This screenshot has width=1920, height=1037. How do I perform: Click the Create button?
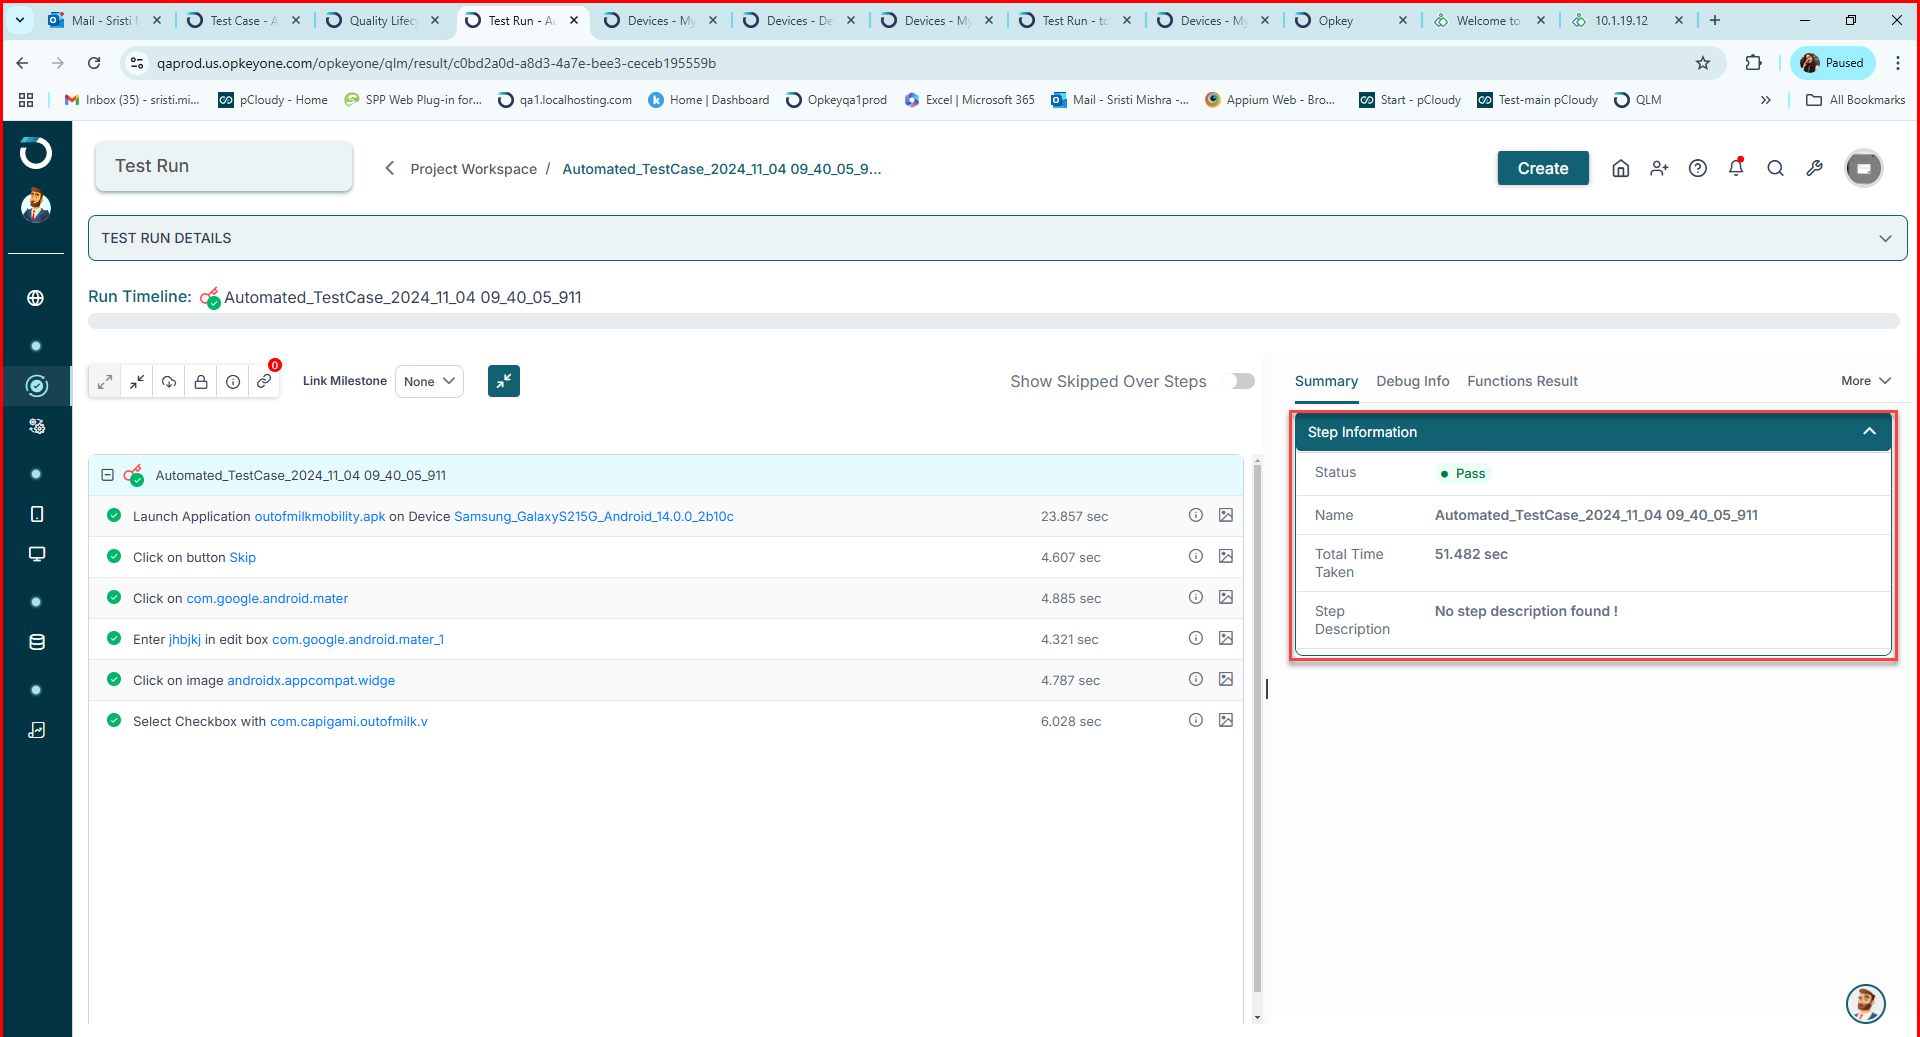(1543, 168)
